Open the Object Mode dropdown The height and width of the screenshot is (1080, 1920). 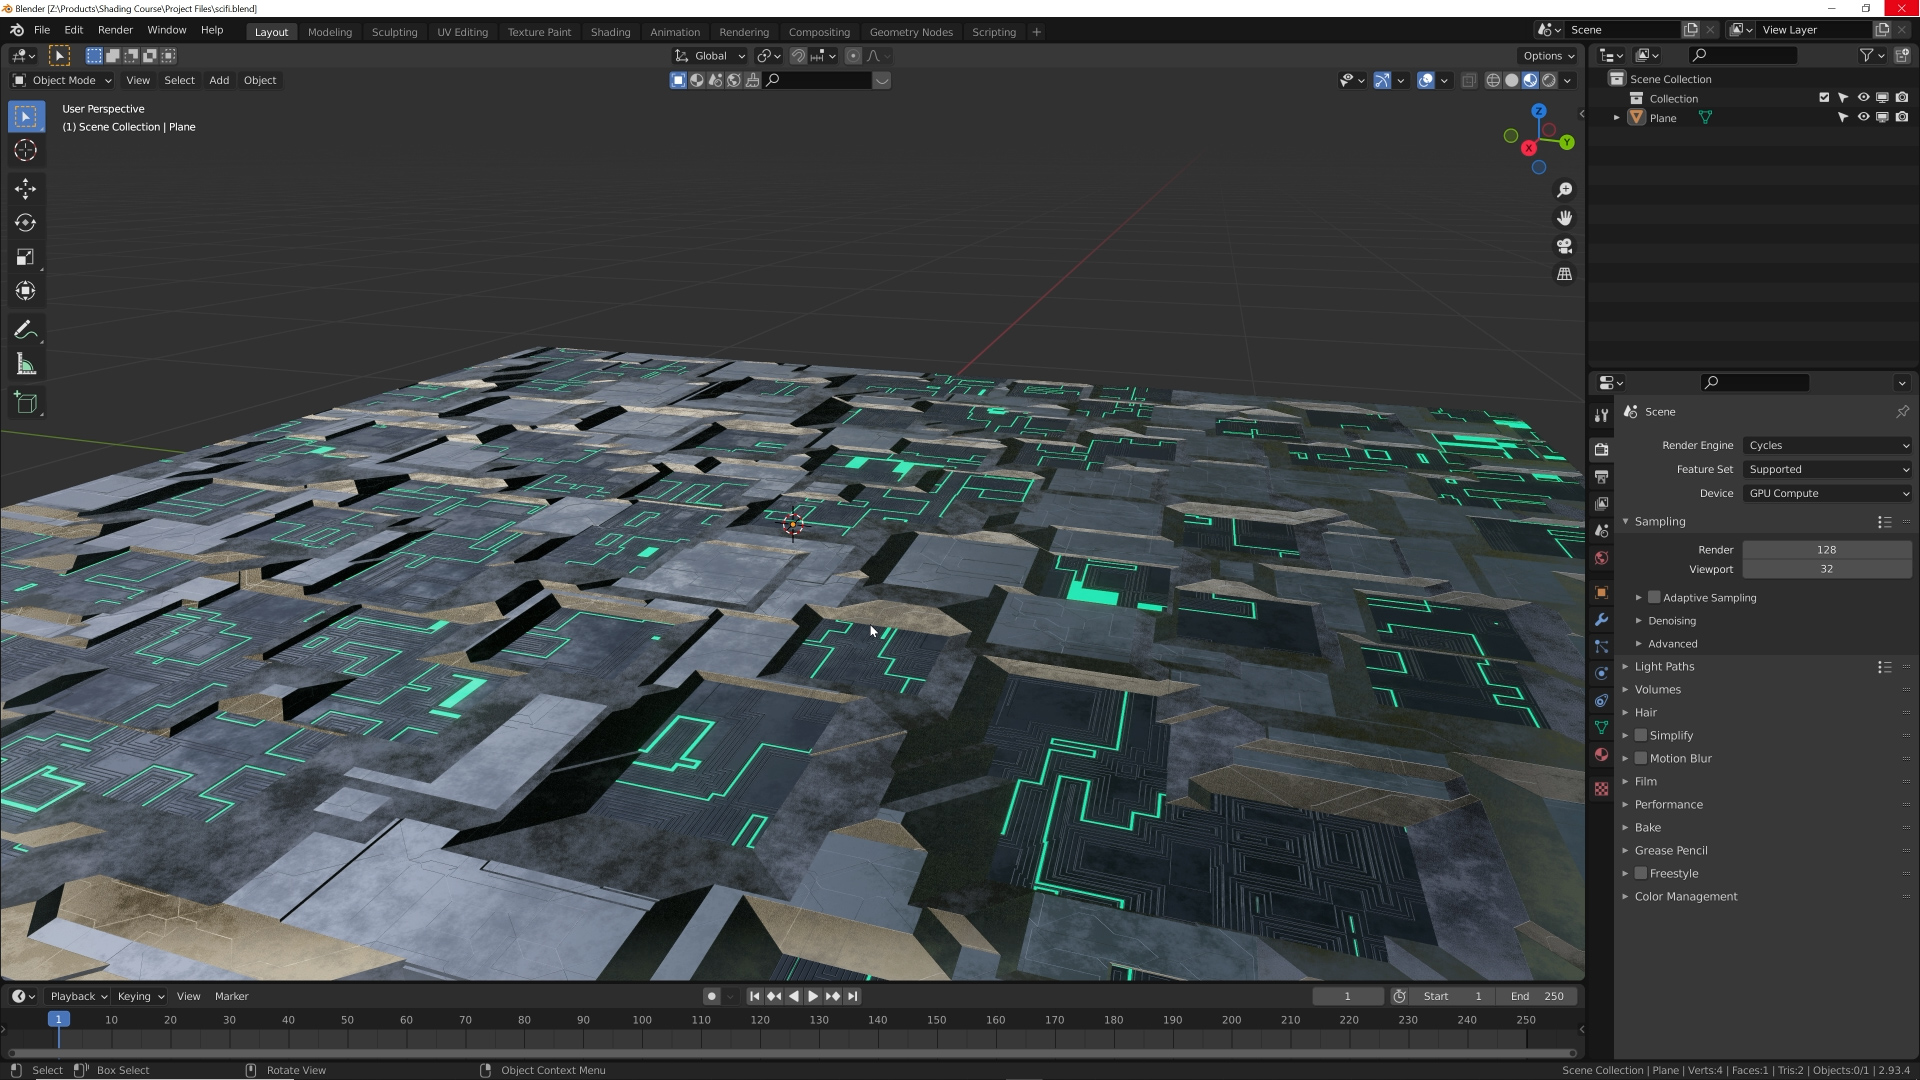[x=62, y=81]
